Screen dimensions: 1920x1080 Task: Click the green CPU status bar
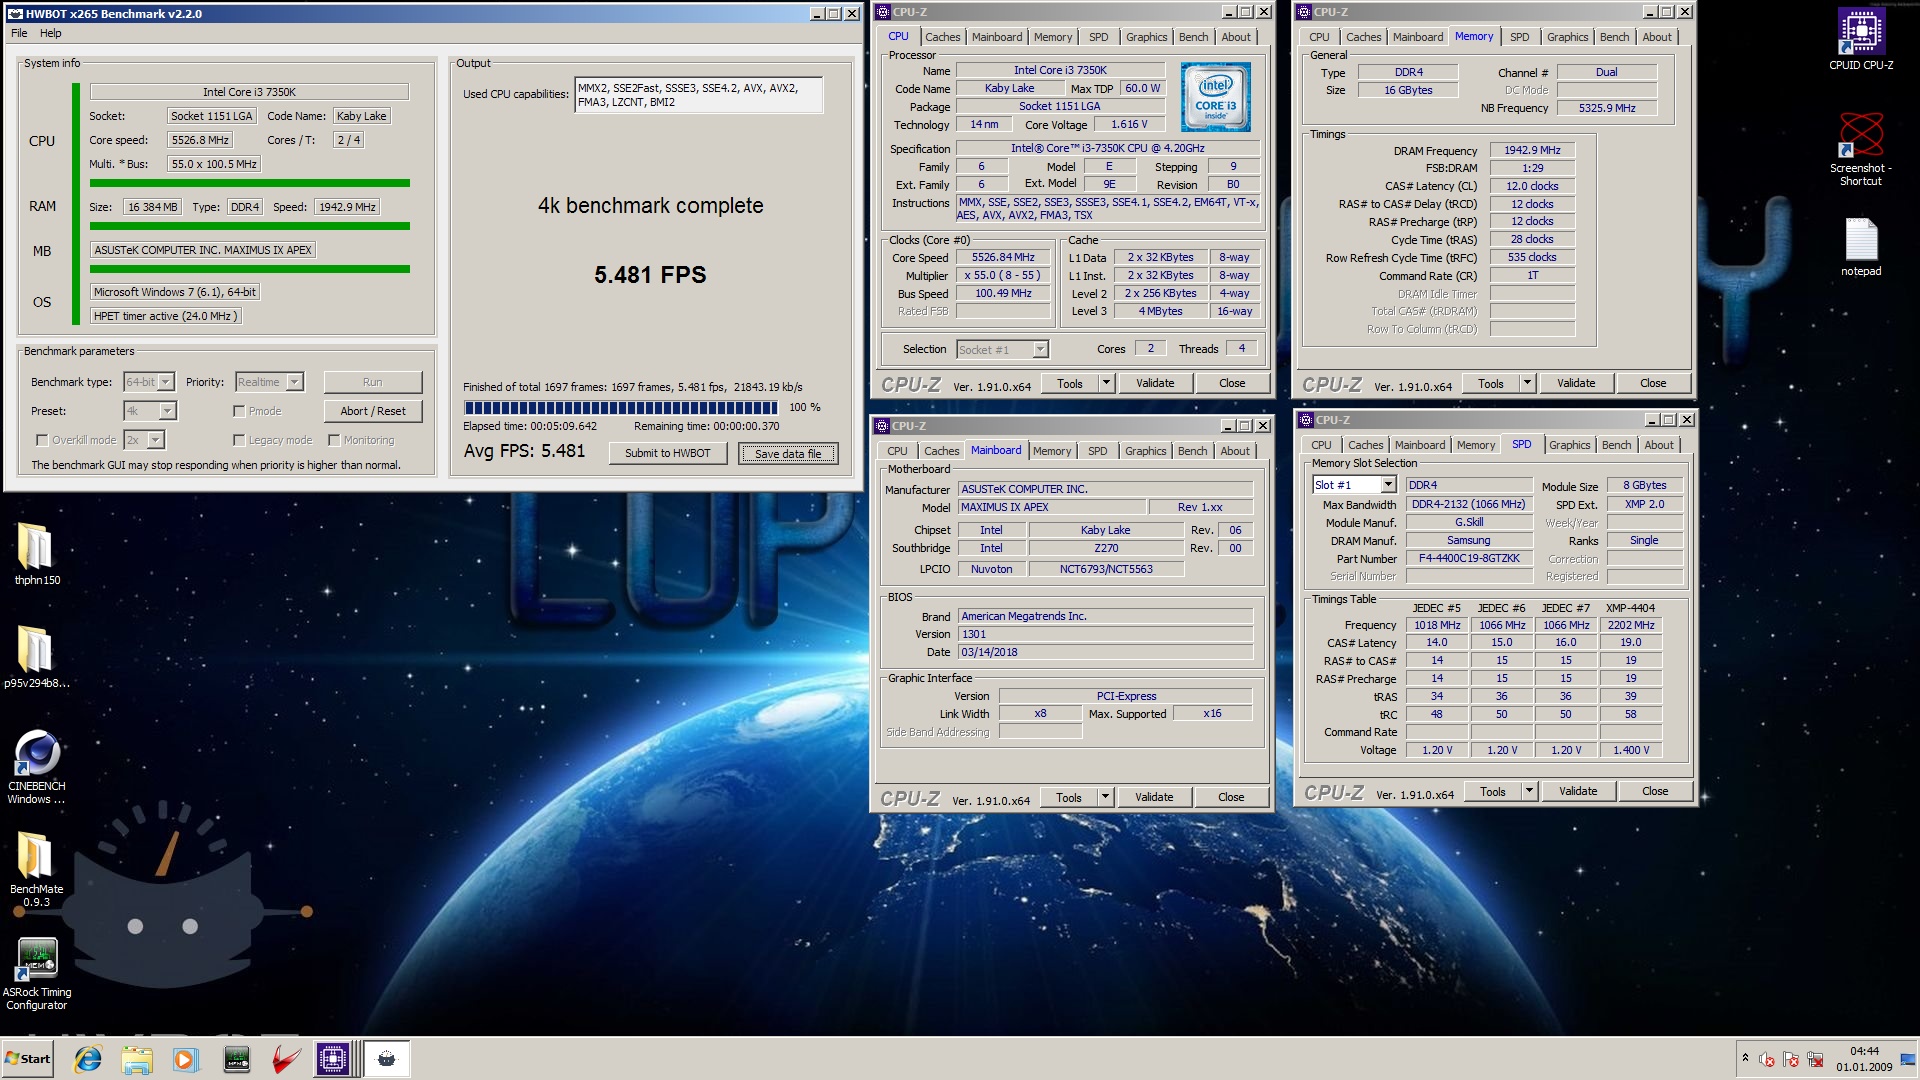click(x=250, y=183)
